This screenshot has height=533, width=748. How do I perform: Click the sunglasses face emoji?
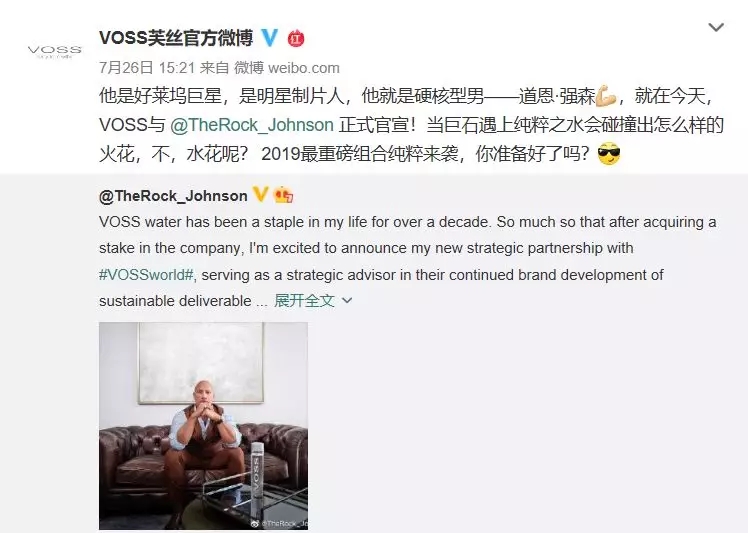click(609, 154)
